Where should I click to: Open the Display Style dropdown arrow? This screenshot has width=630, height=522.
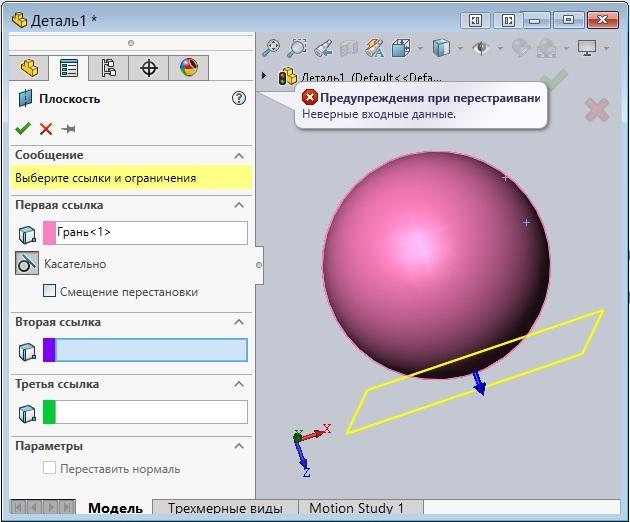point(460,49)
